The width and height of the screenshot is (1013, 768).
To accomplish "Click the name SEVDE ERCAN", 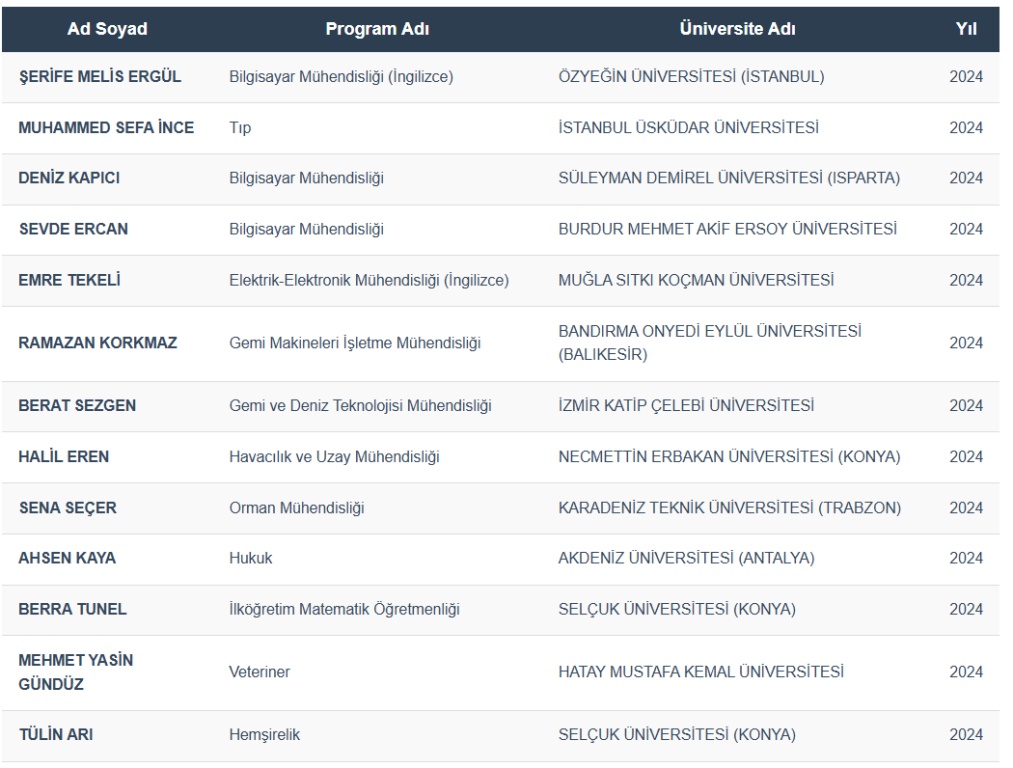I will [x=74, y=229].
